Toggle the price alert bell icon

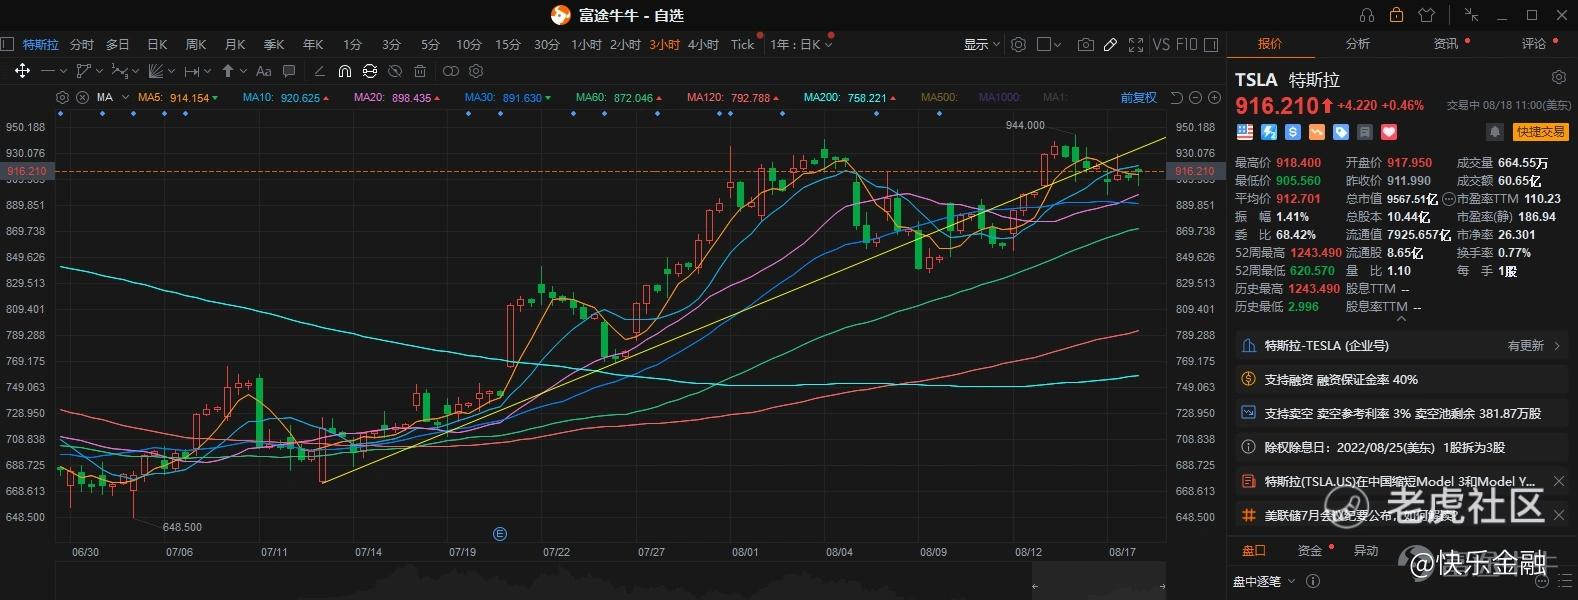point(1494,132)
